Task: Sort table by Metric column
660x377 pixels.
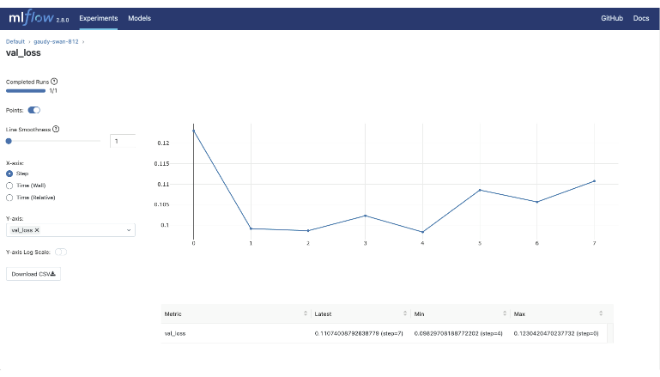Action: click(306, 313)
